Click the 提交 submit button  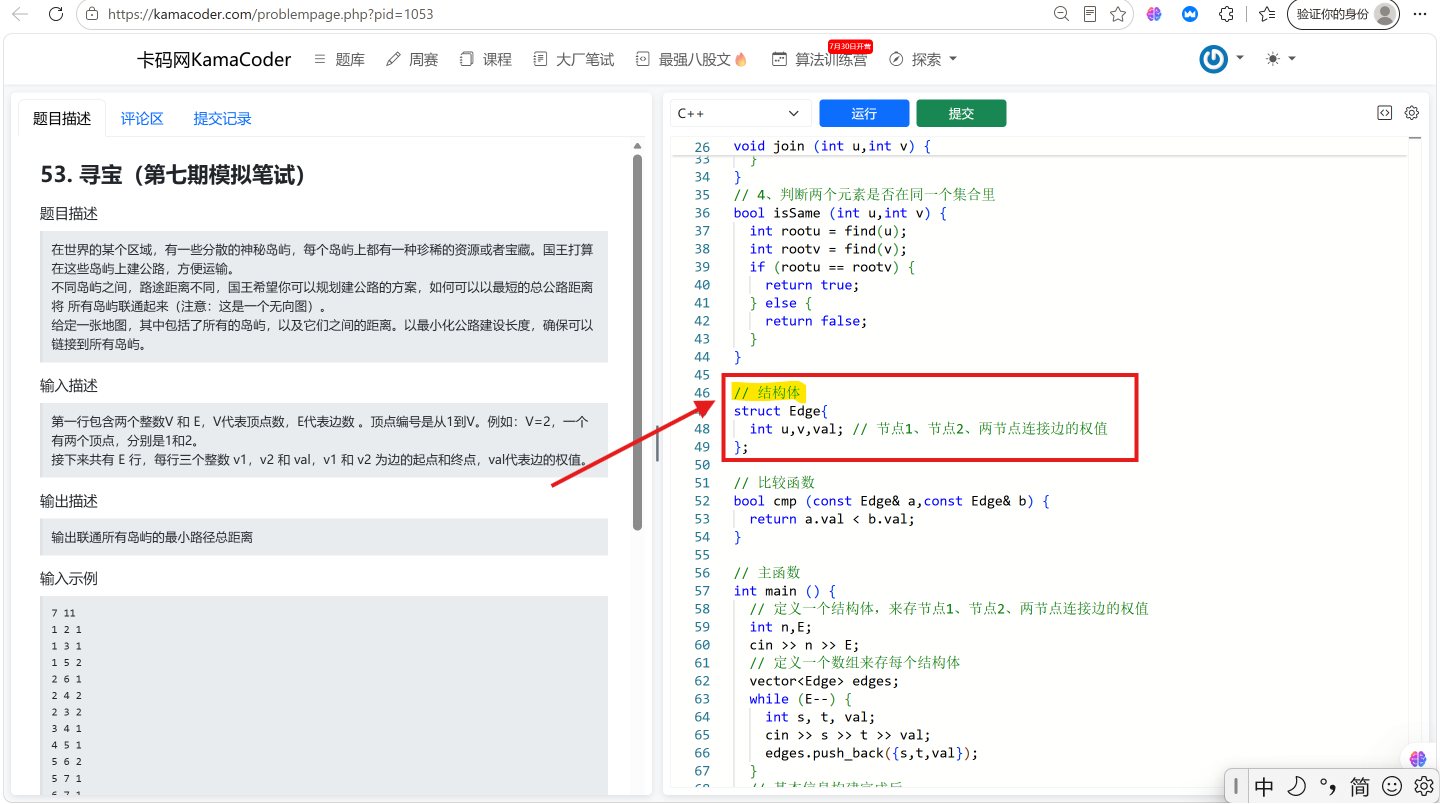(961, 113)
